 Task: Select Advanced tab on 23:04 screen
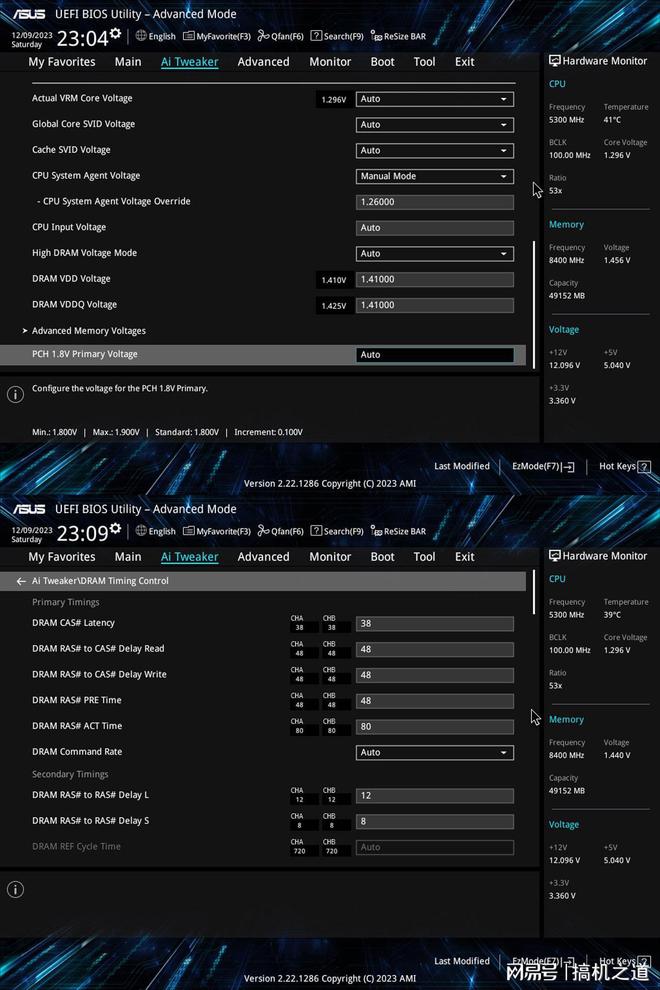[263, 62]
